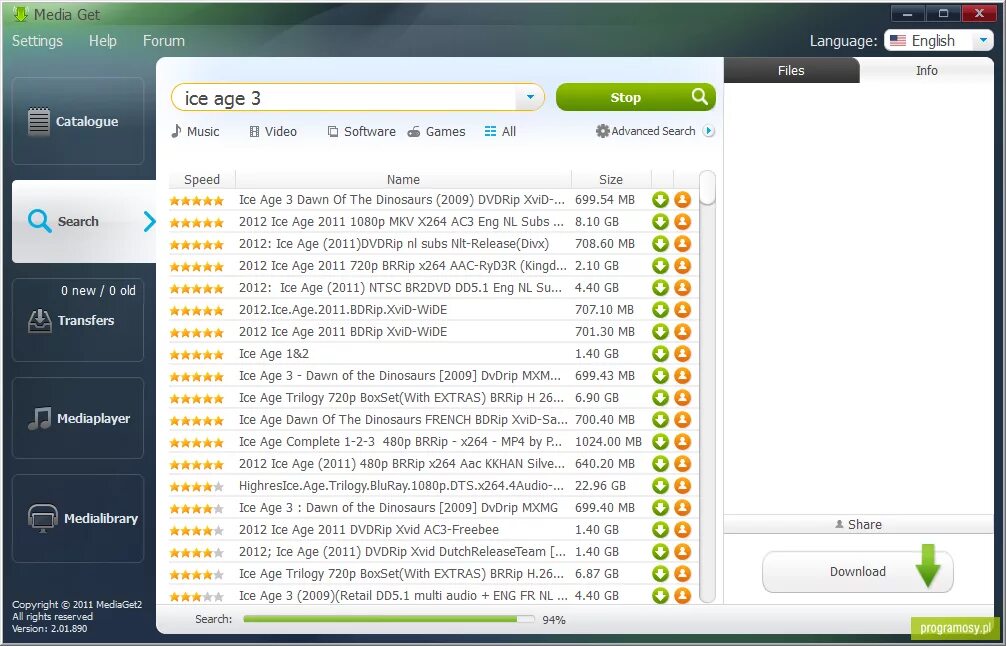The image size is (1006, 646).
Task: Filter results by Music
Action: coord(195,132)
